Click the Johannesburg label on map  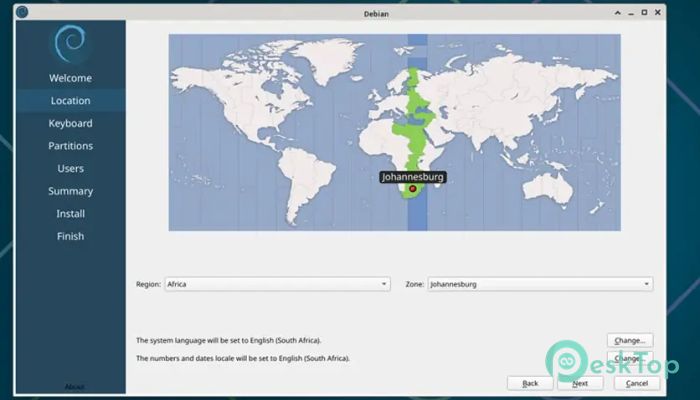point(413,177)
